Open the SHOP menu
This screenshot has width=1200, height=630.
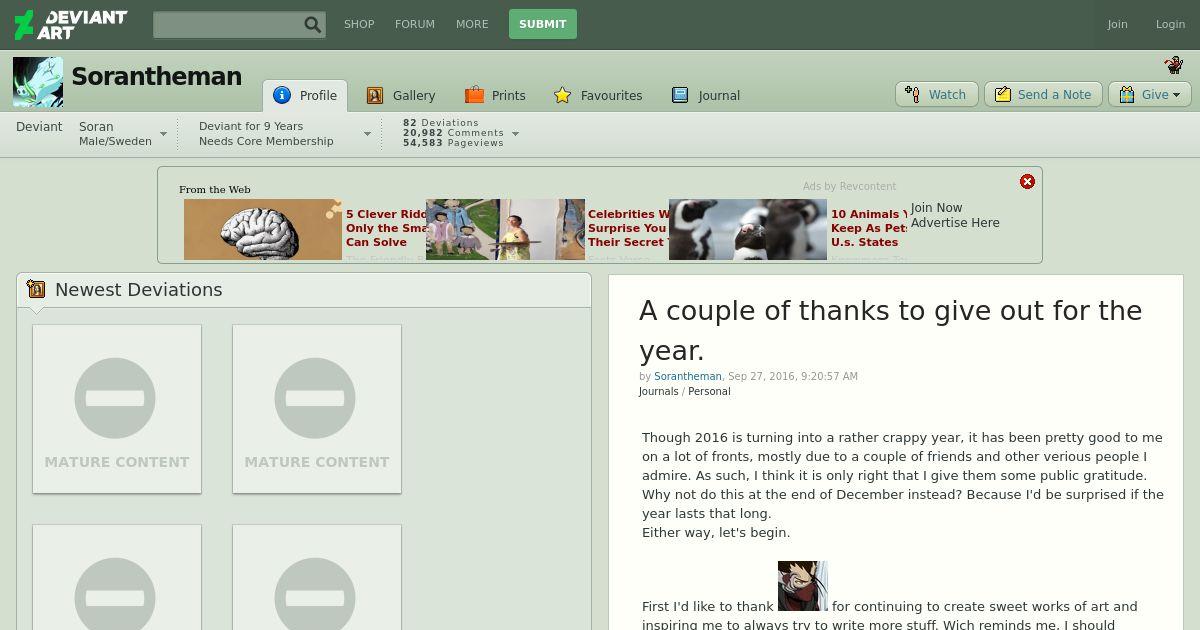pyautogui.click(x=359, y=24)
